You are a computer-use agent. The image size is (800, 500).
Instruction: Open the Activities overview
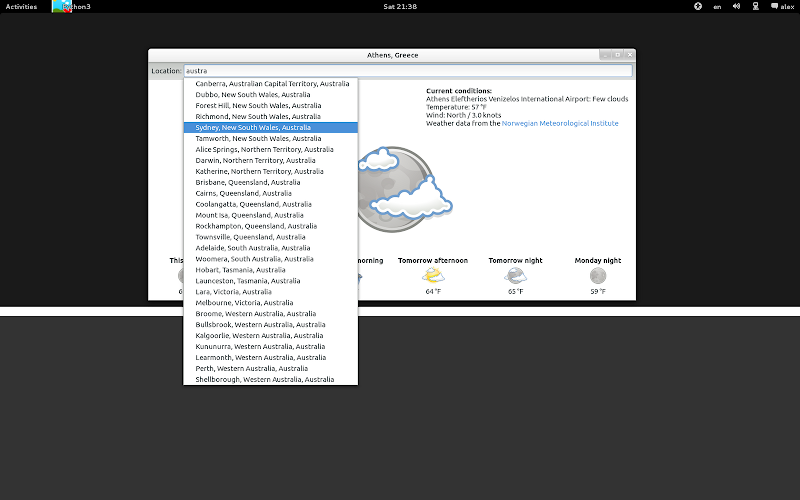coord(21,7)
